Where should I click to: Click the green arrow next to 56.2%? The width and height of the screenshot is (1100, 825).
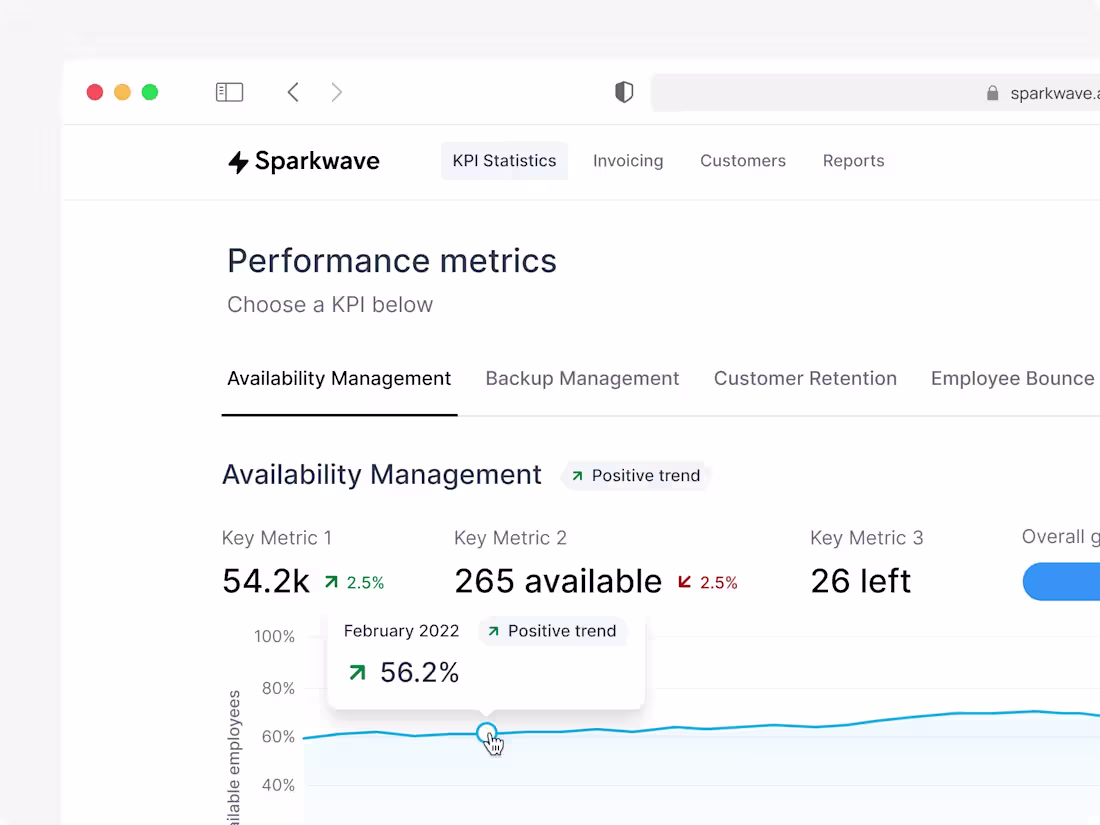click(357, 672)
